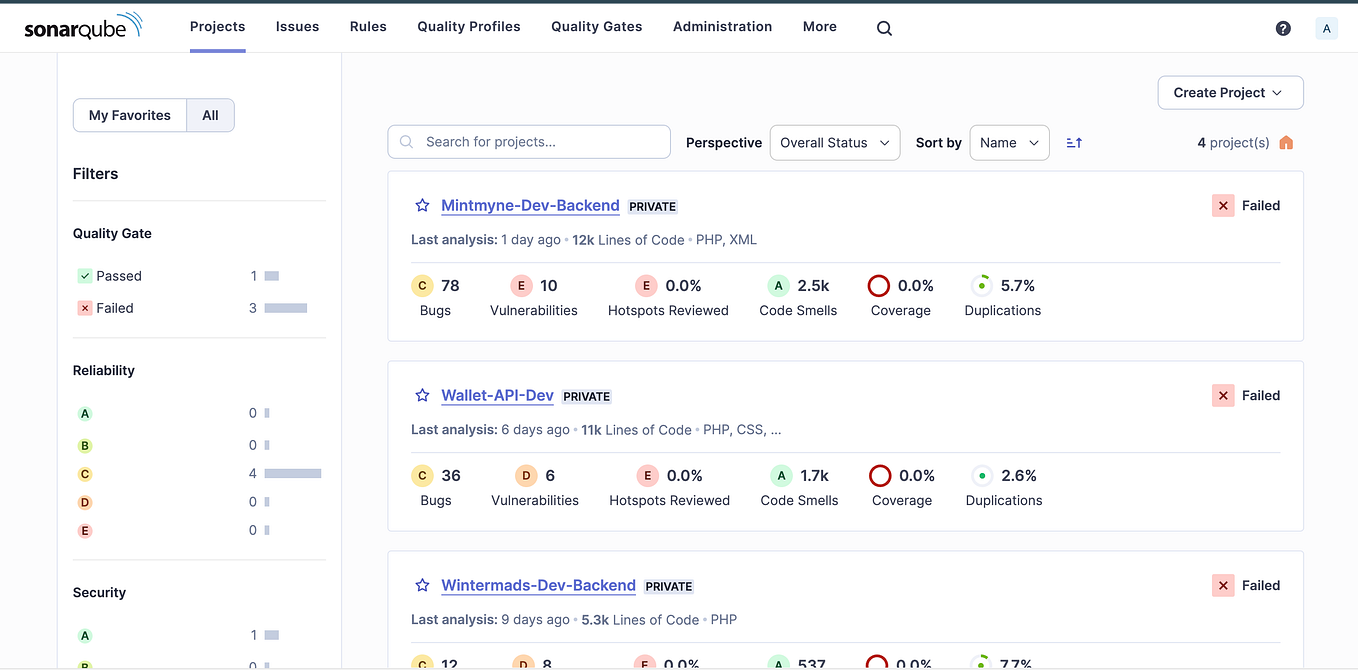Open the Perspective Overall Status dropdown
This screenshot has width=1358, height=670.
(834, 142)
